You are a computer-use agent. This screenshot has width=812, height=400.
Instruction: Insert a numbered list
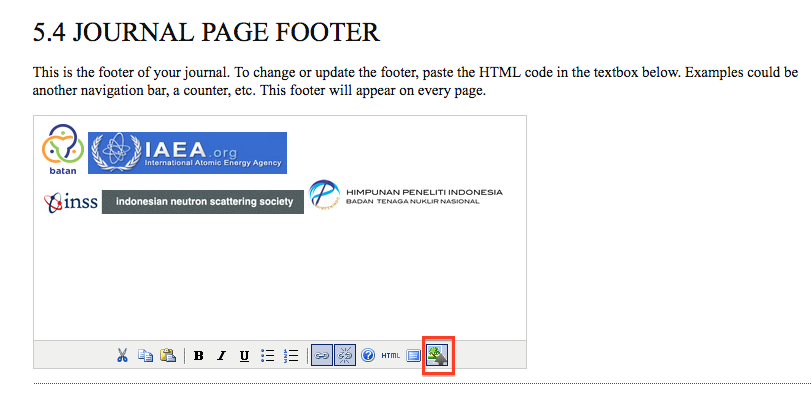click(292, 355)
